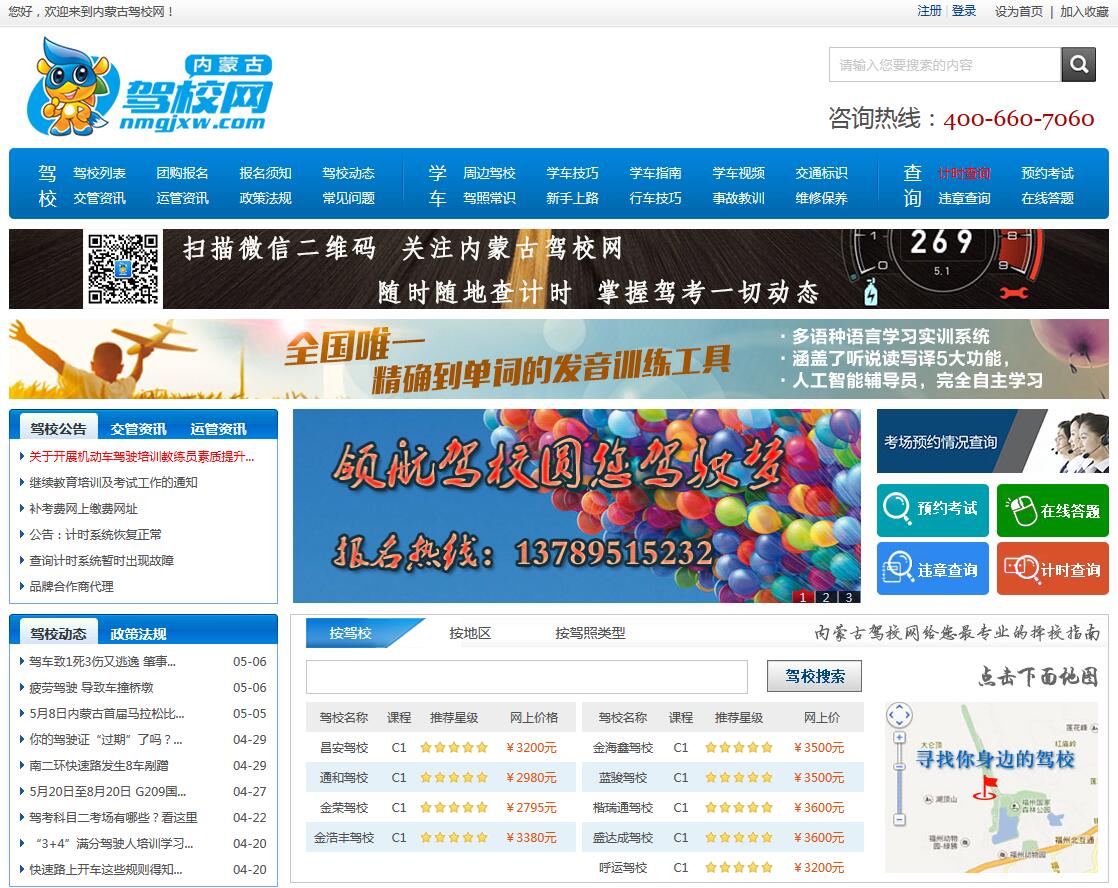Select the 按地区 search tab
The width and height of the screenshot is (1118, 888).
click(470, 633)
